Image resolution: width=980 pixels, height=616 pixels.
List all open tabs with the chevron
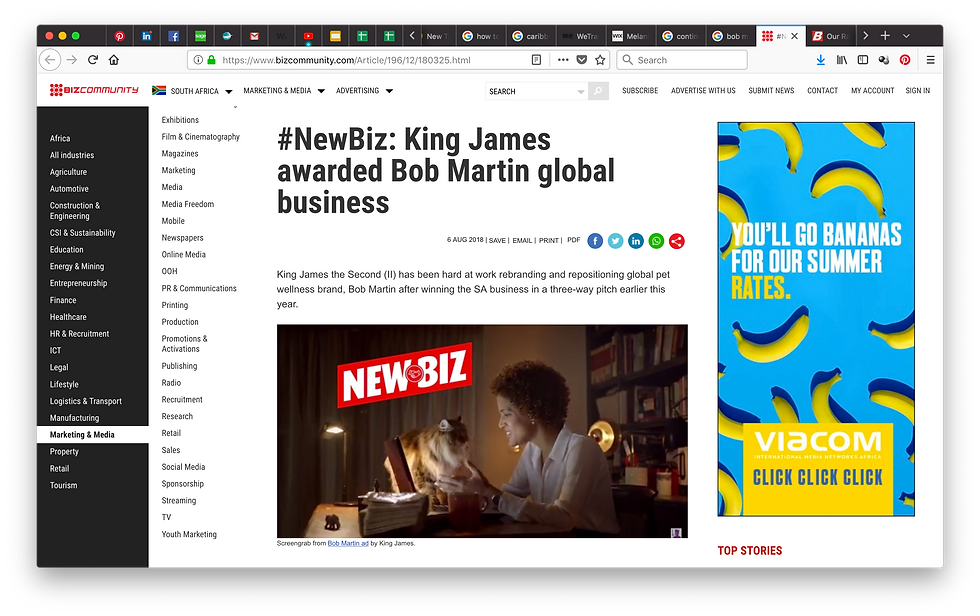click(x=906, y=36)
